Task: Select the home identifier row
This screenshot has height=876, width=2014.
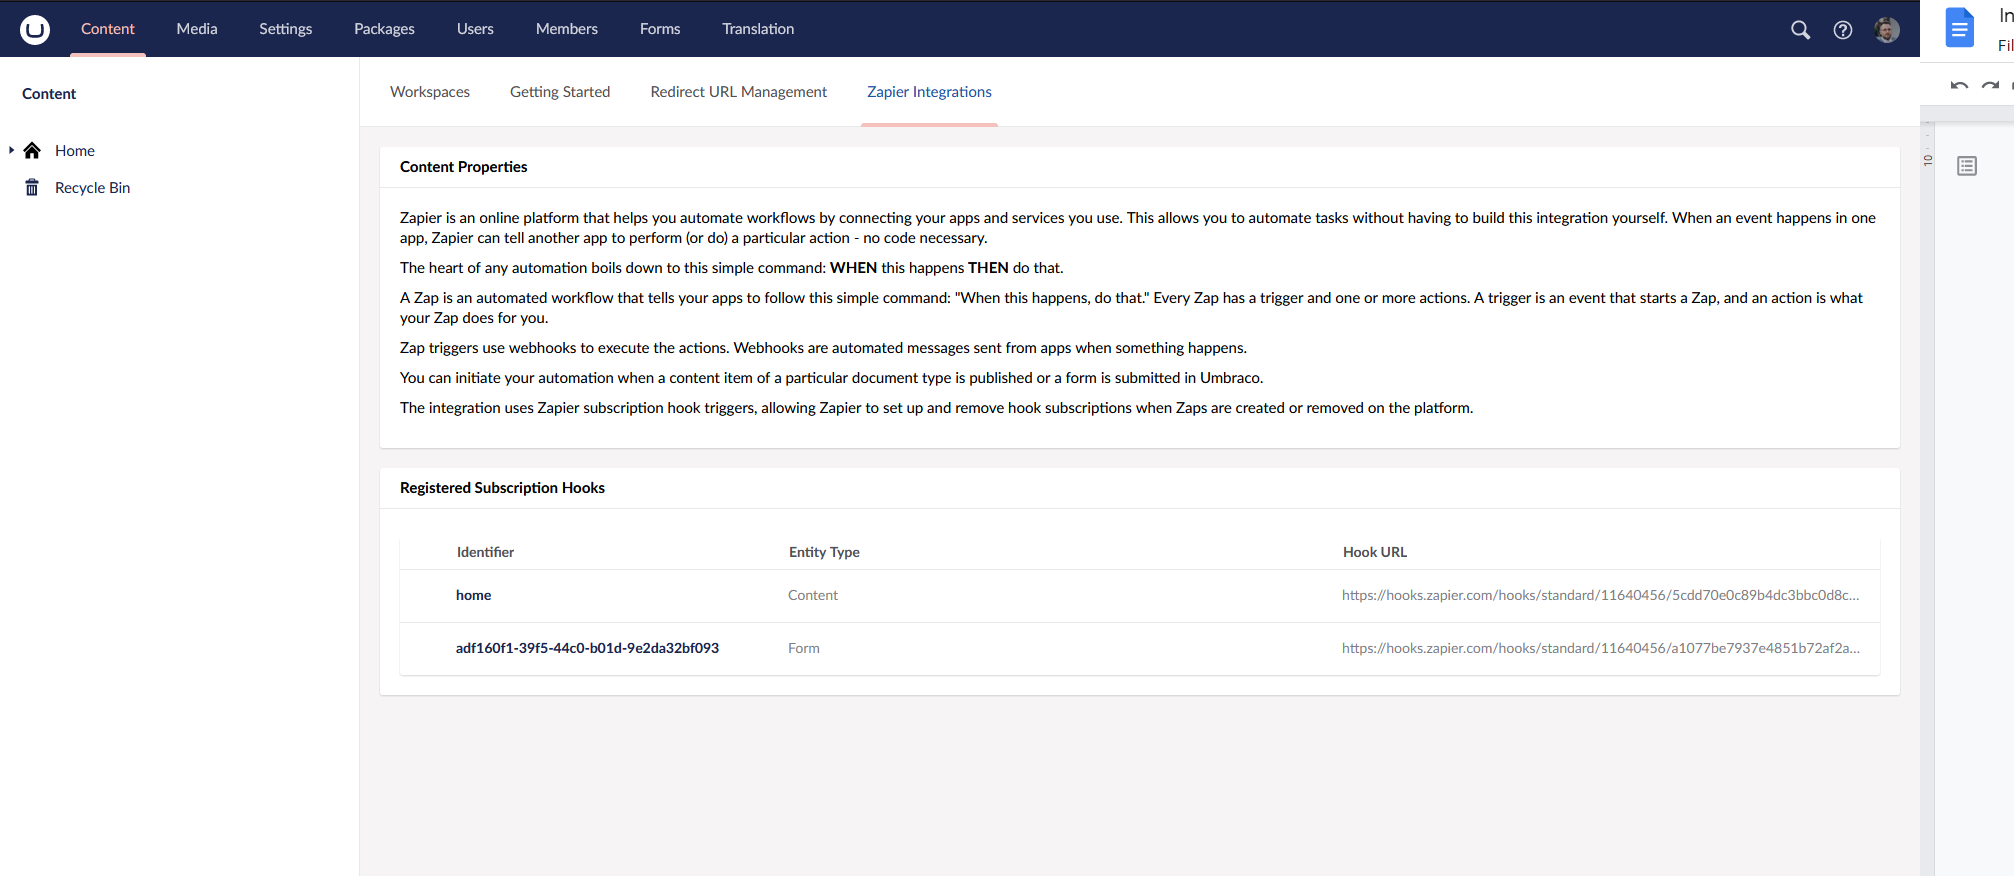Action: pos(474,596)
